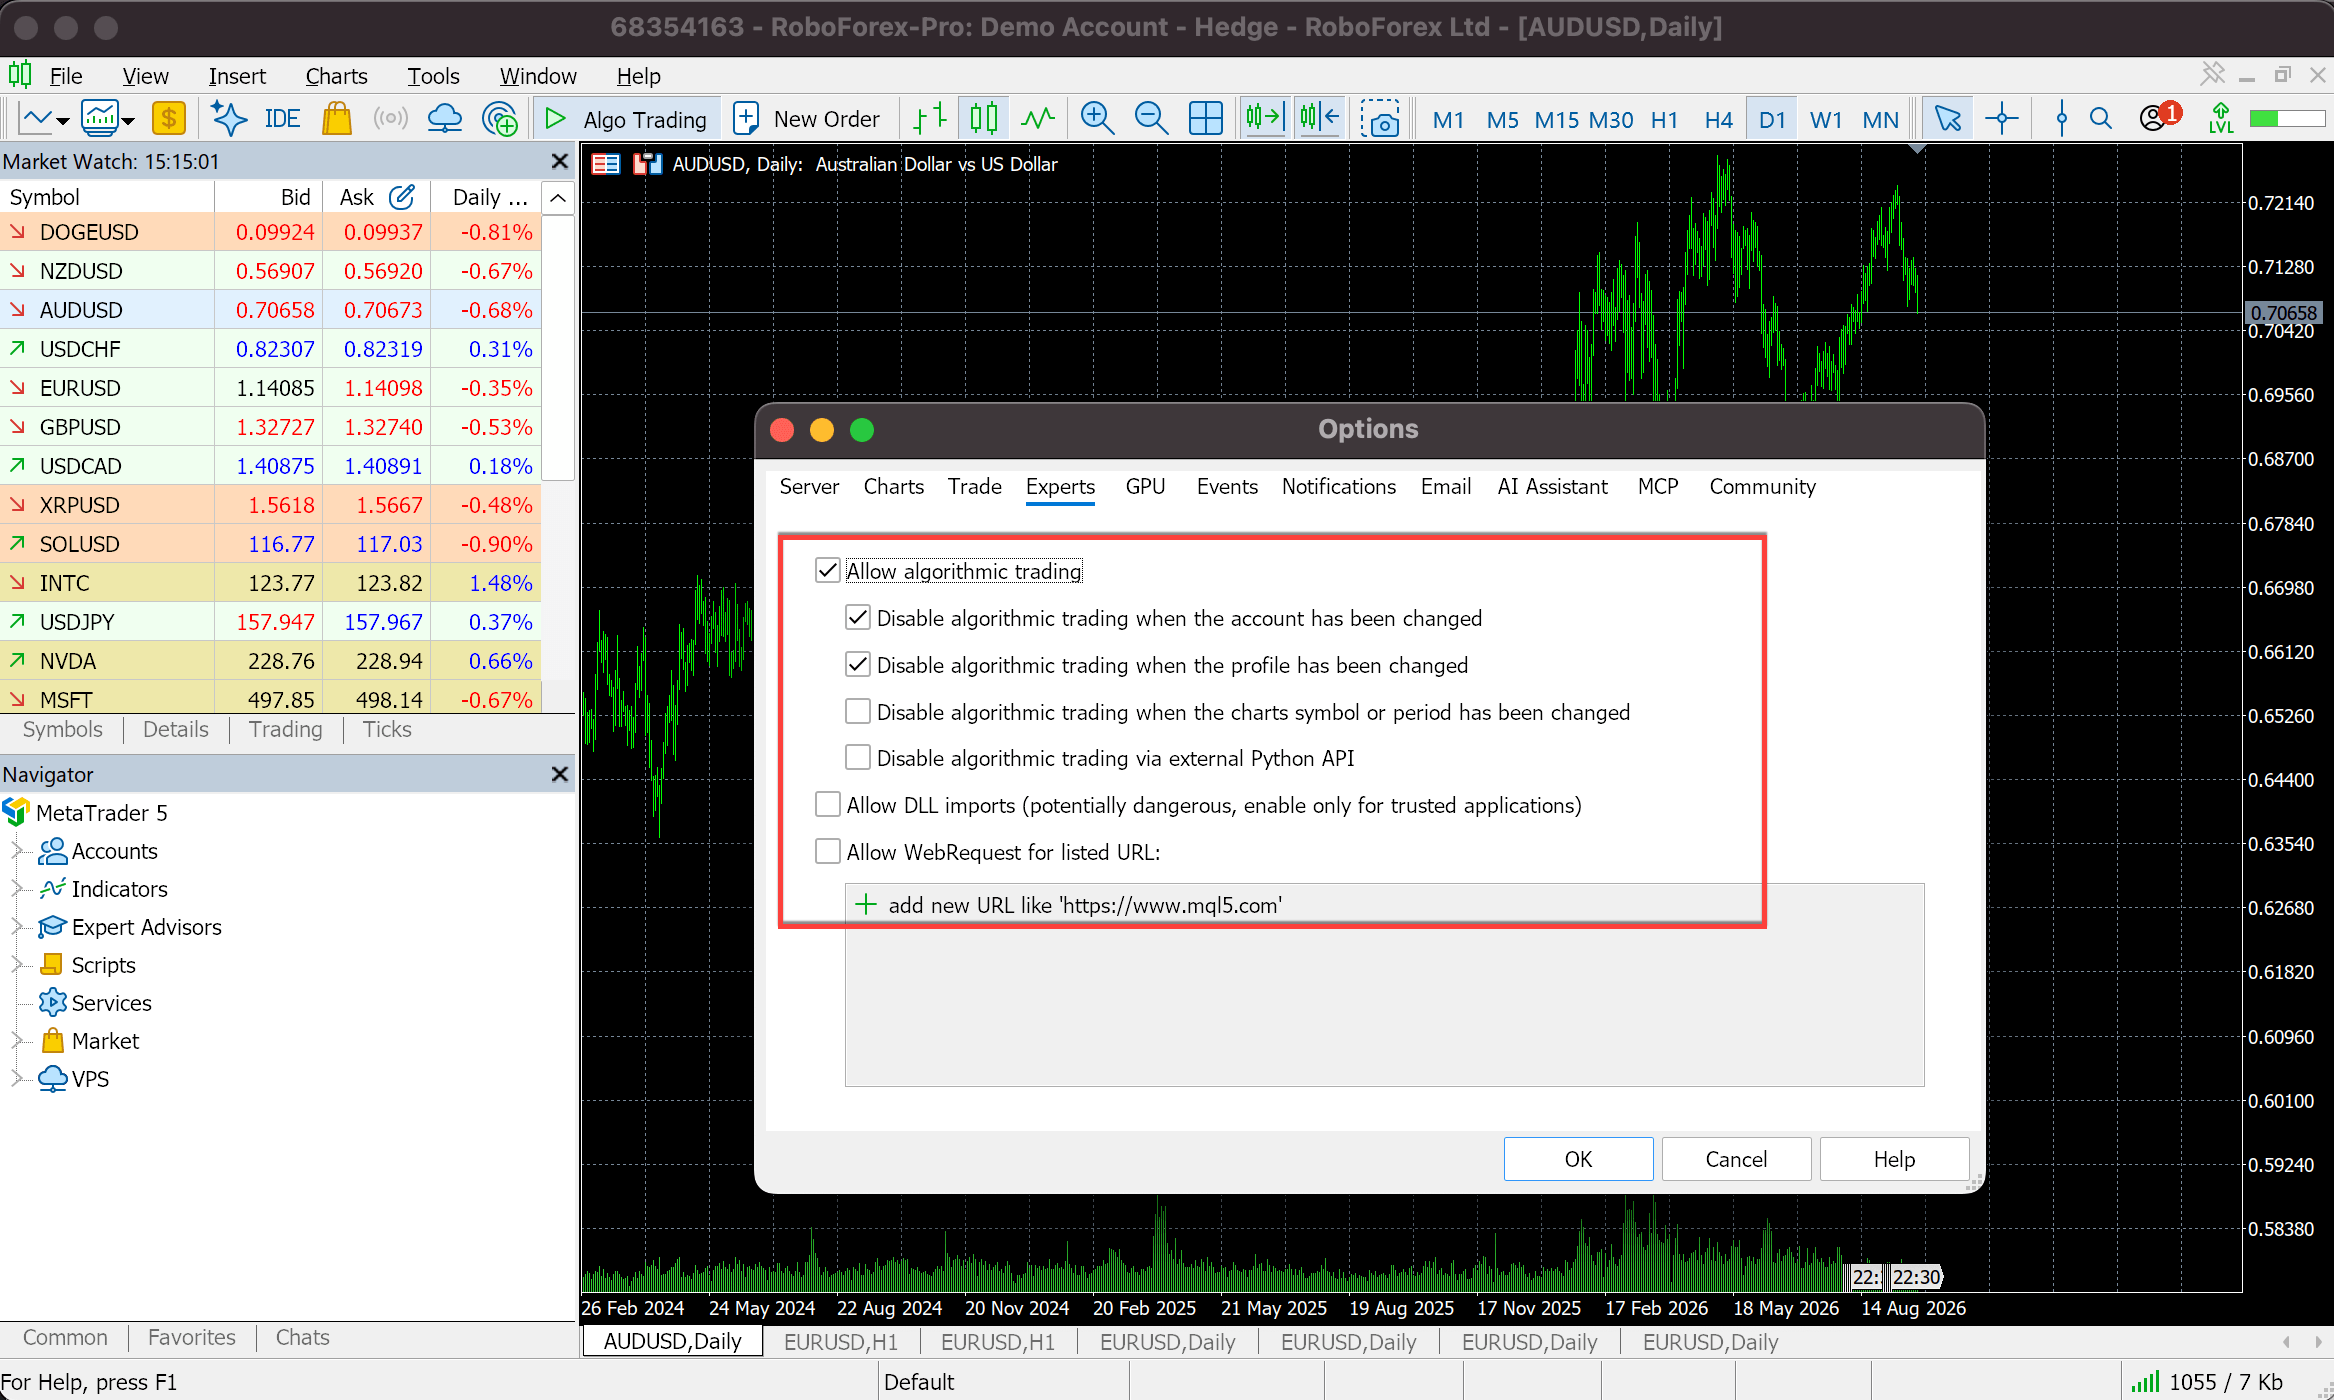Image resolution: width=2334 pixels, height=1400 pixels.
Task: Open the Community options tab
Action: click(1762, 487)
